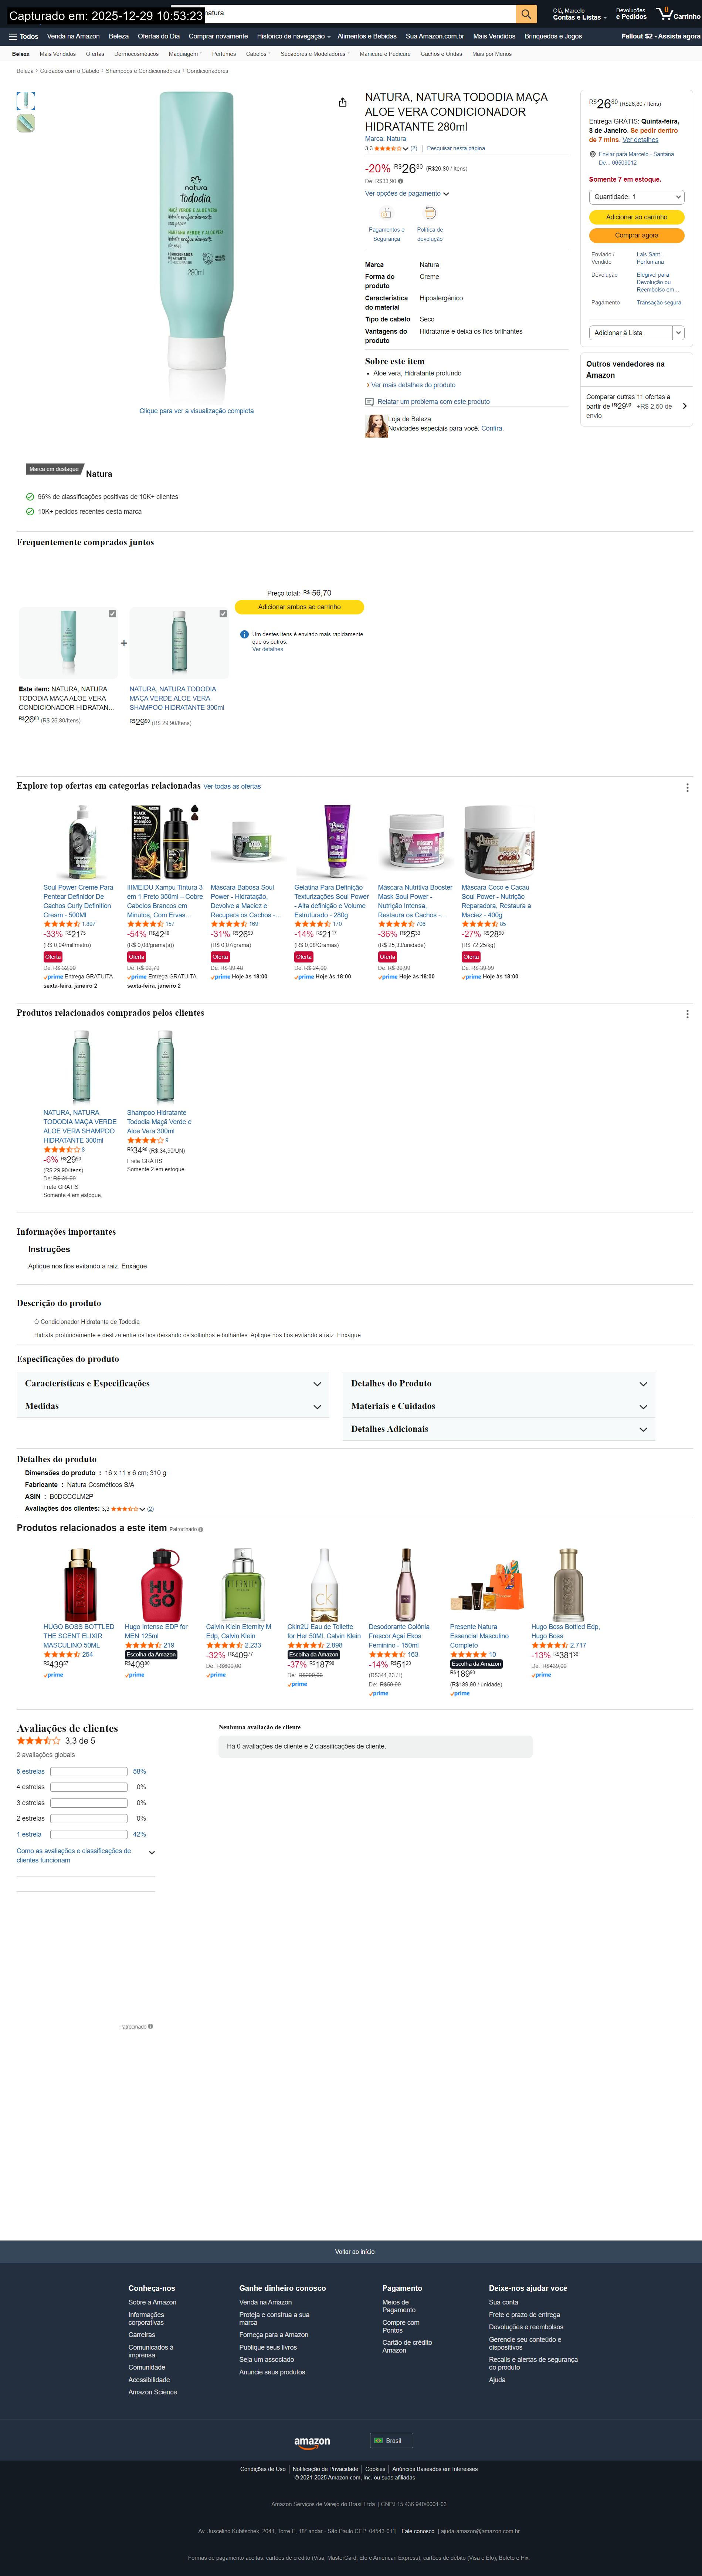
Task: Uncheck the shampoo item in bundle
Action: click(223, 613)
